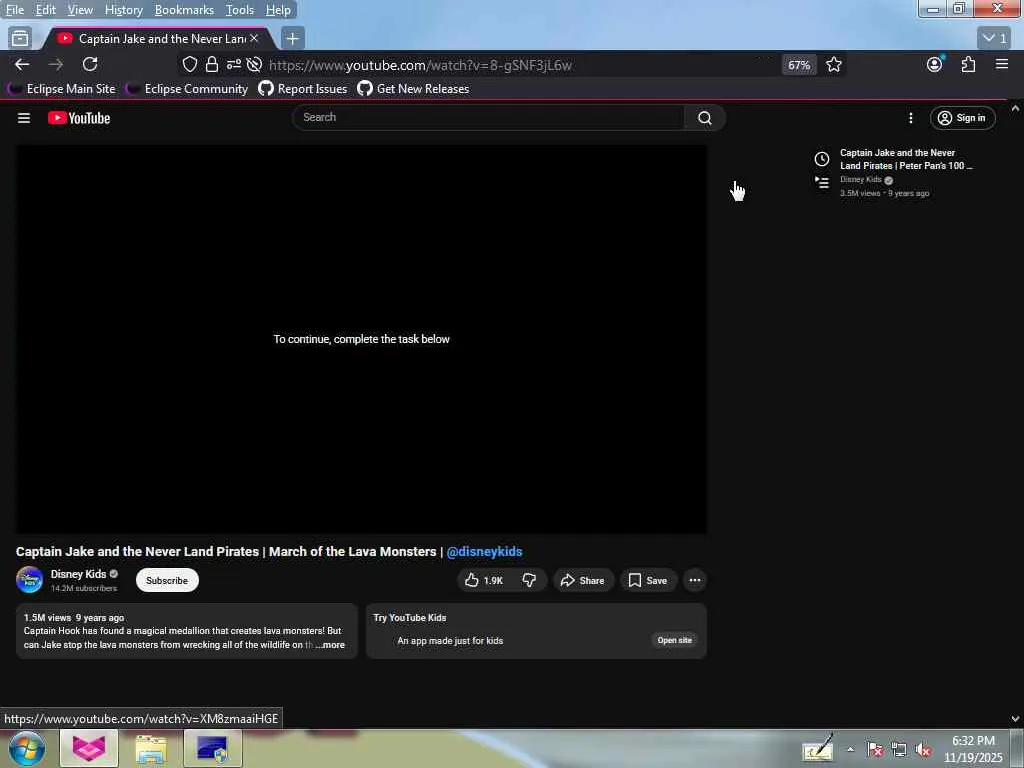
Task: Click the Share button
Action: coord(583,581)
